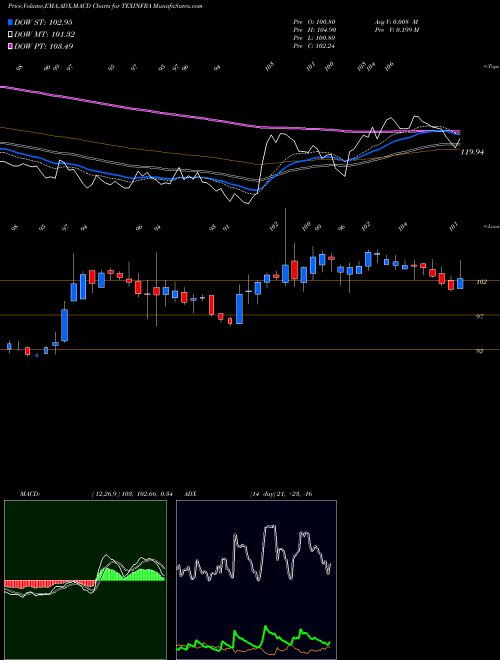The image size is (500, 660).
Task: Click the 102 price level label
Action: tap(481, 282)
